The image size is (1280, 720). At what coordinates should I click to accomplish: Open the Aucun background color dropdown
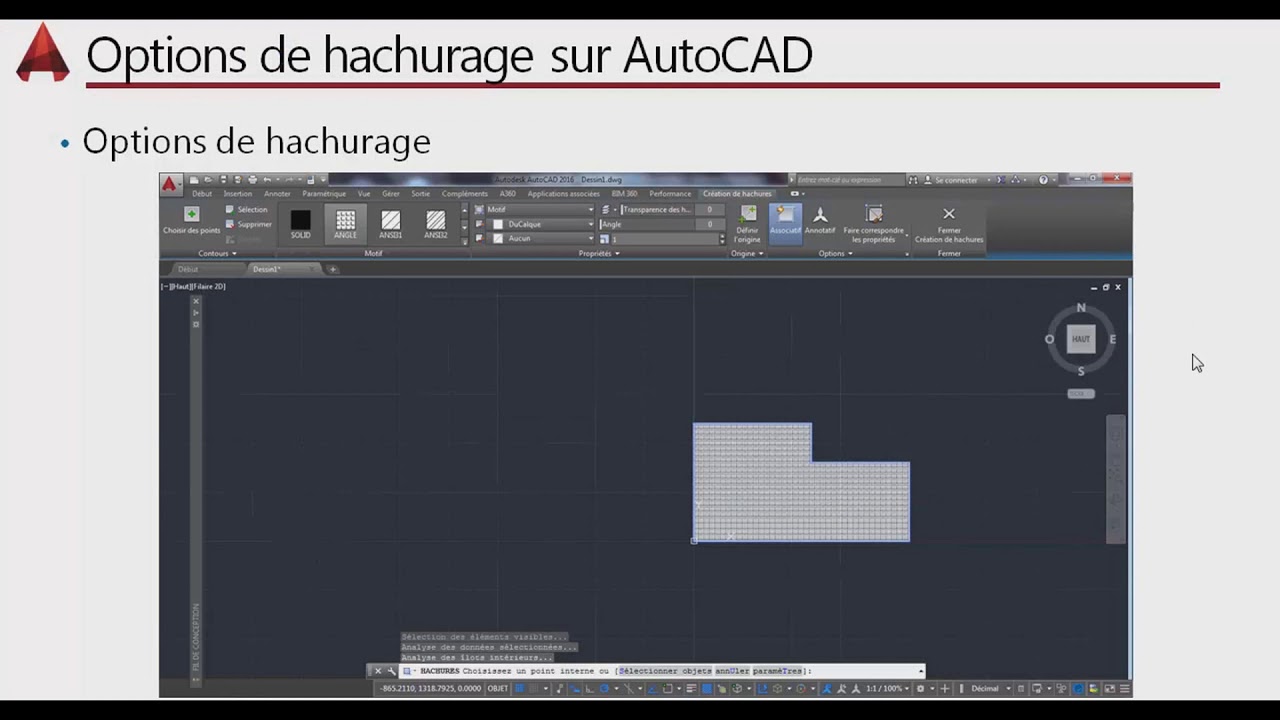pyautogui.click(x=540, y=239)
